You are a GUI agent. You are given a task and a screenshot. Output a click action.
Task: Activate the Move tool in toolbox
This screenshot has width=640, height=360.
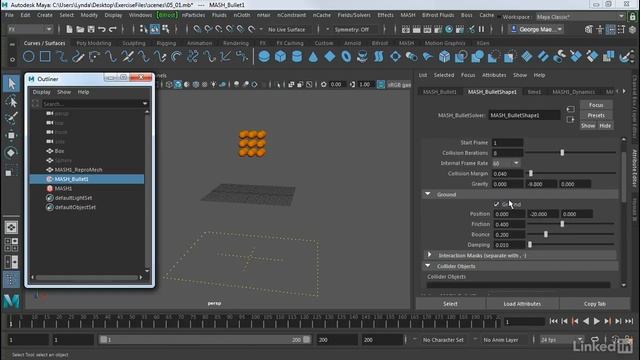point(11,135)
